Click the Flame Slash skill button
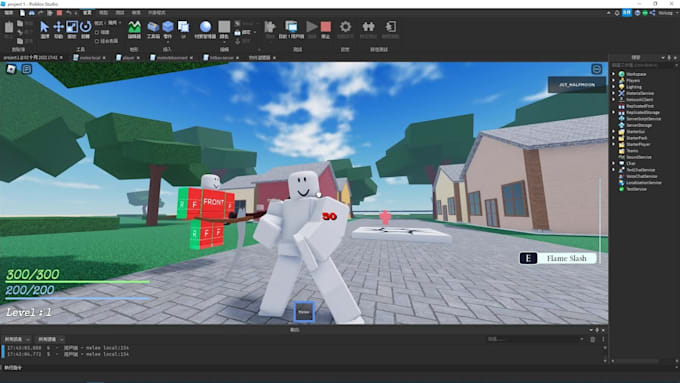The height and width of the screenshot is (383, 680). (x=558, y=259)
